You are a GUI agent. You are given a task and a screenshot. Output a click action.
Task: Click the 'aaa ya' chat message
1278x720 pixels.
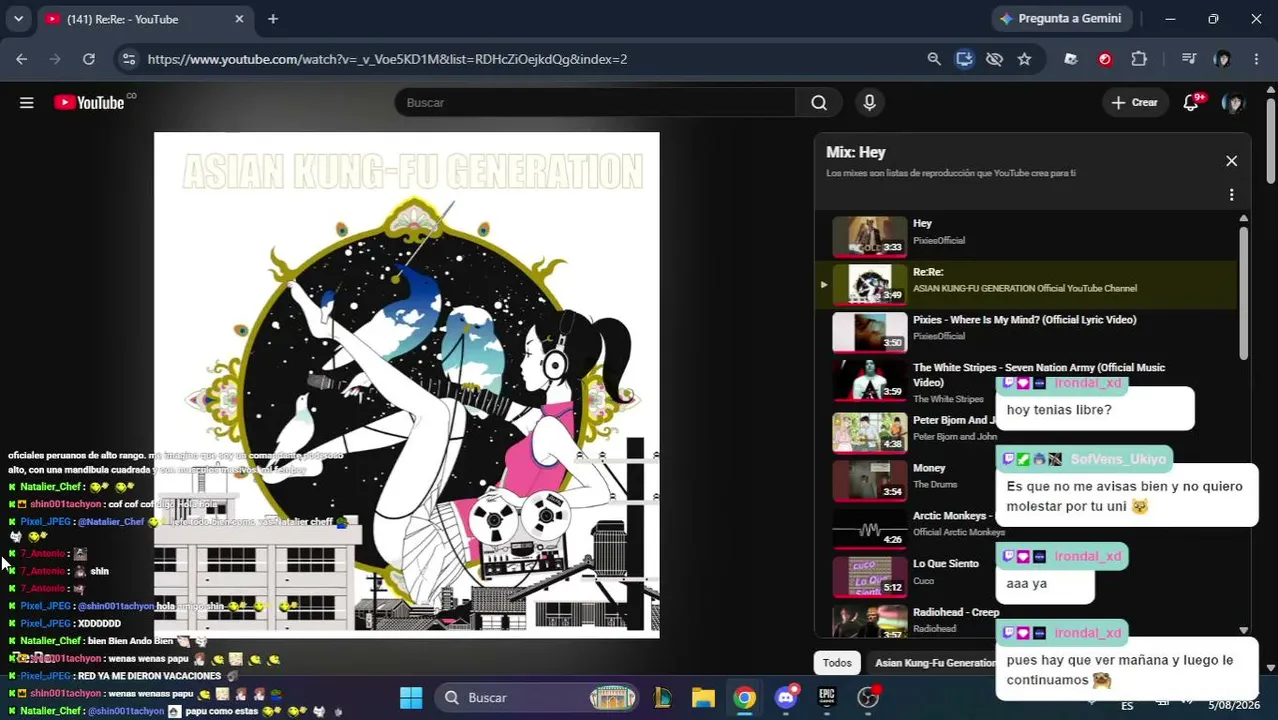coord(1044,583)
